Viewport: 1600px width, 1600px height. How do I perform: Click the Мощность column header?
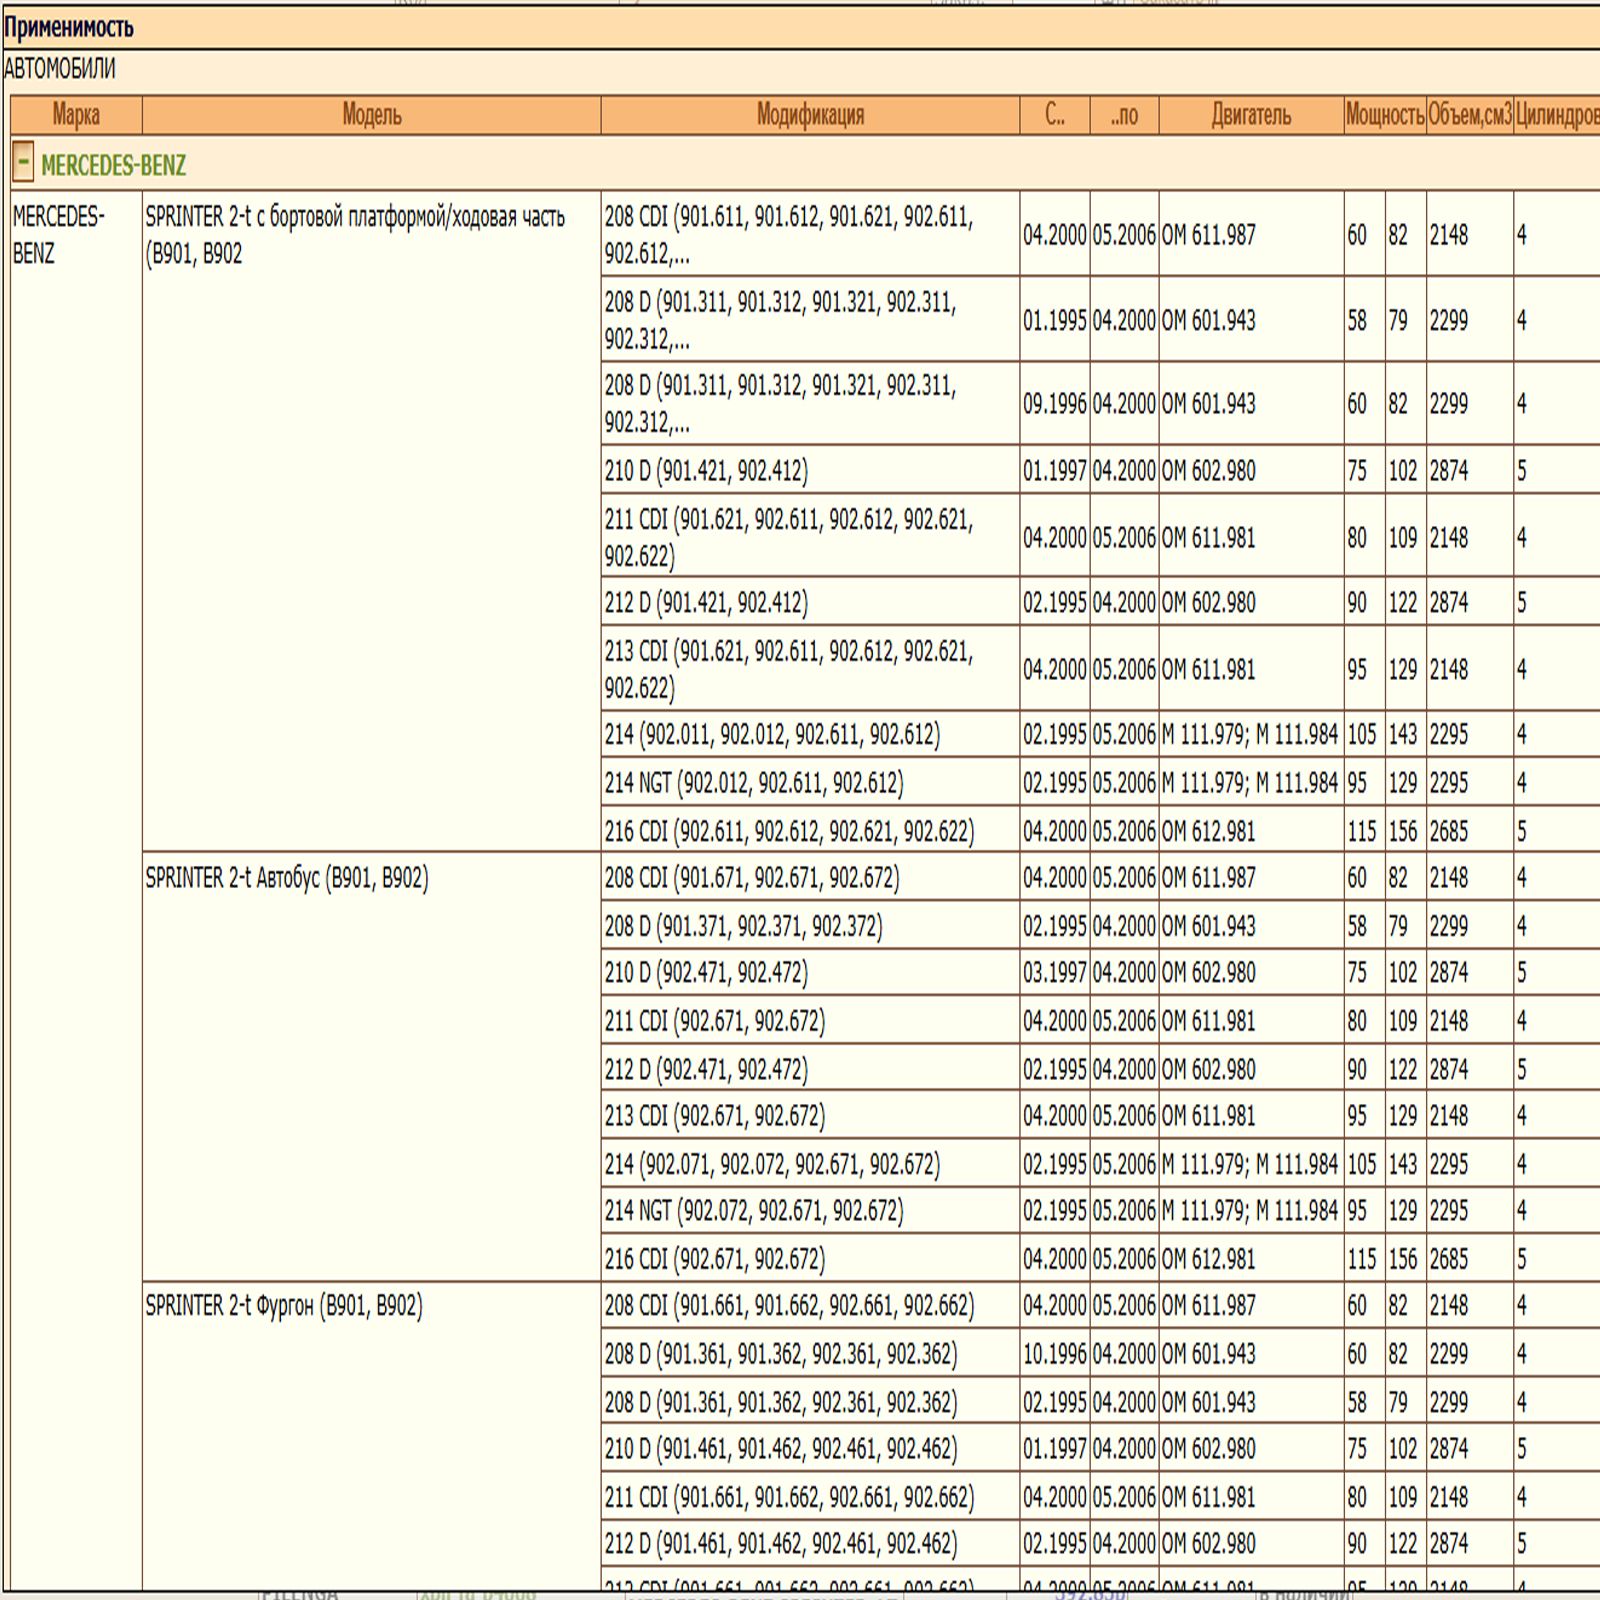[x=1384, y=115]
